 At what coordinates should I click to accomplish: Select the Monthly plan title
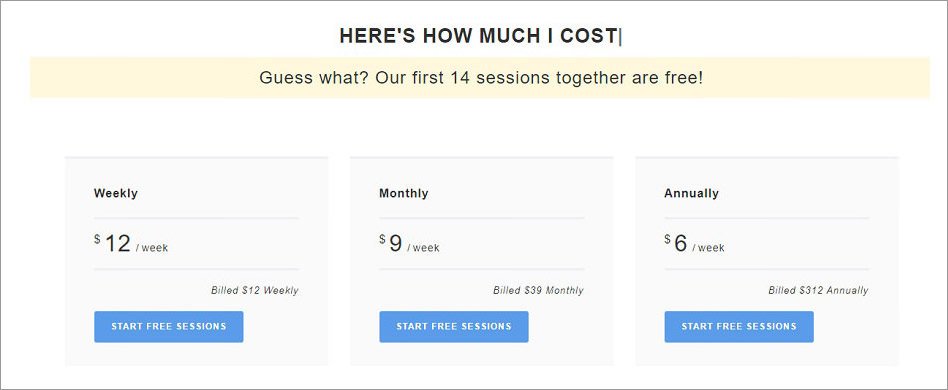(403, 193)
